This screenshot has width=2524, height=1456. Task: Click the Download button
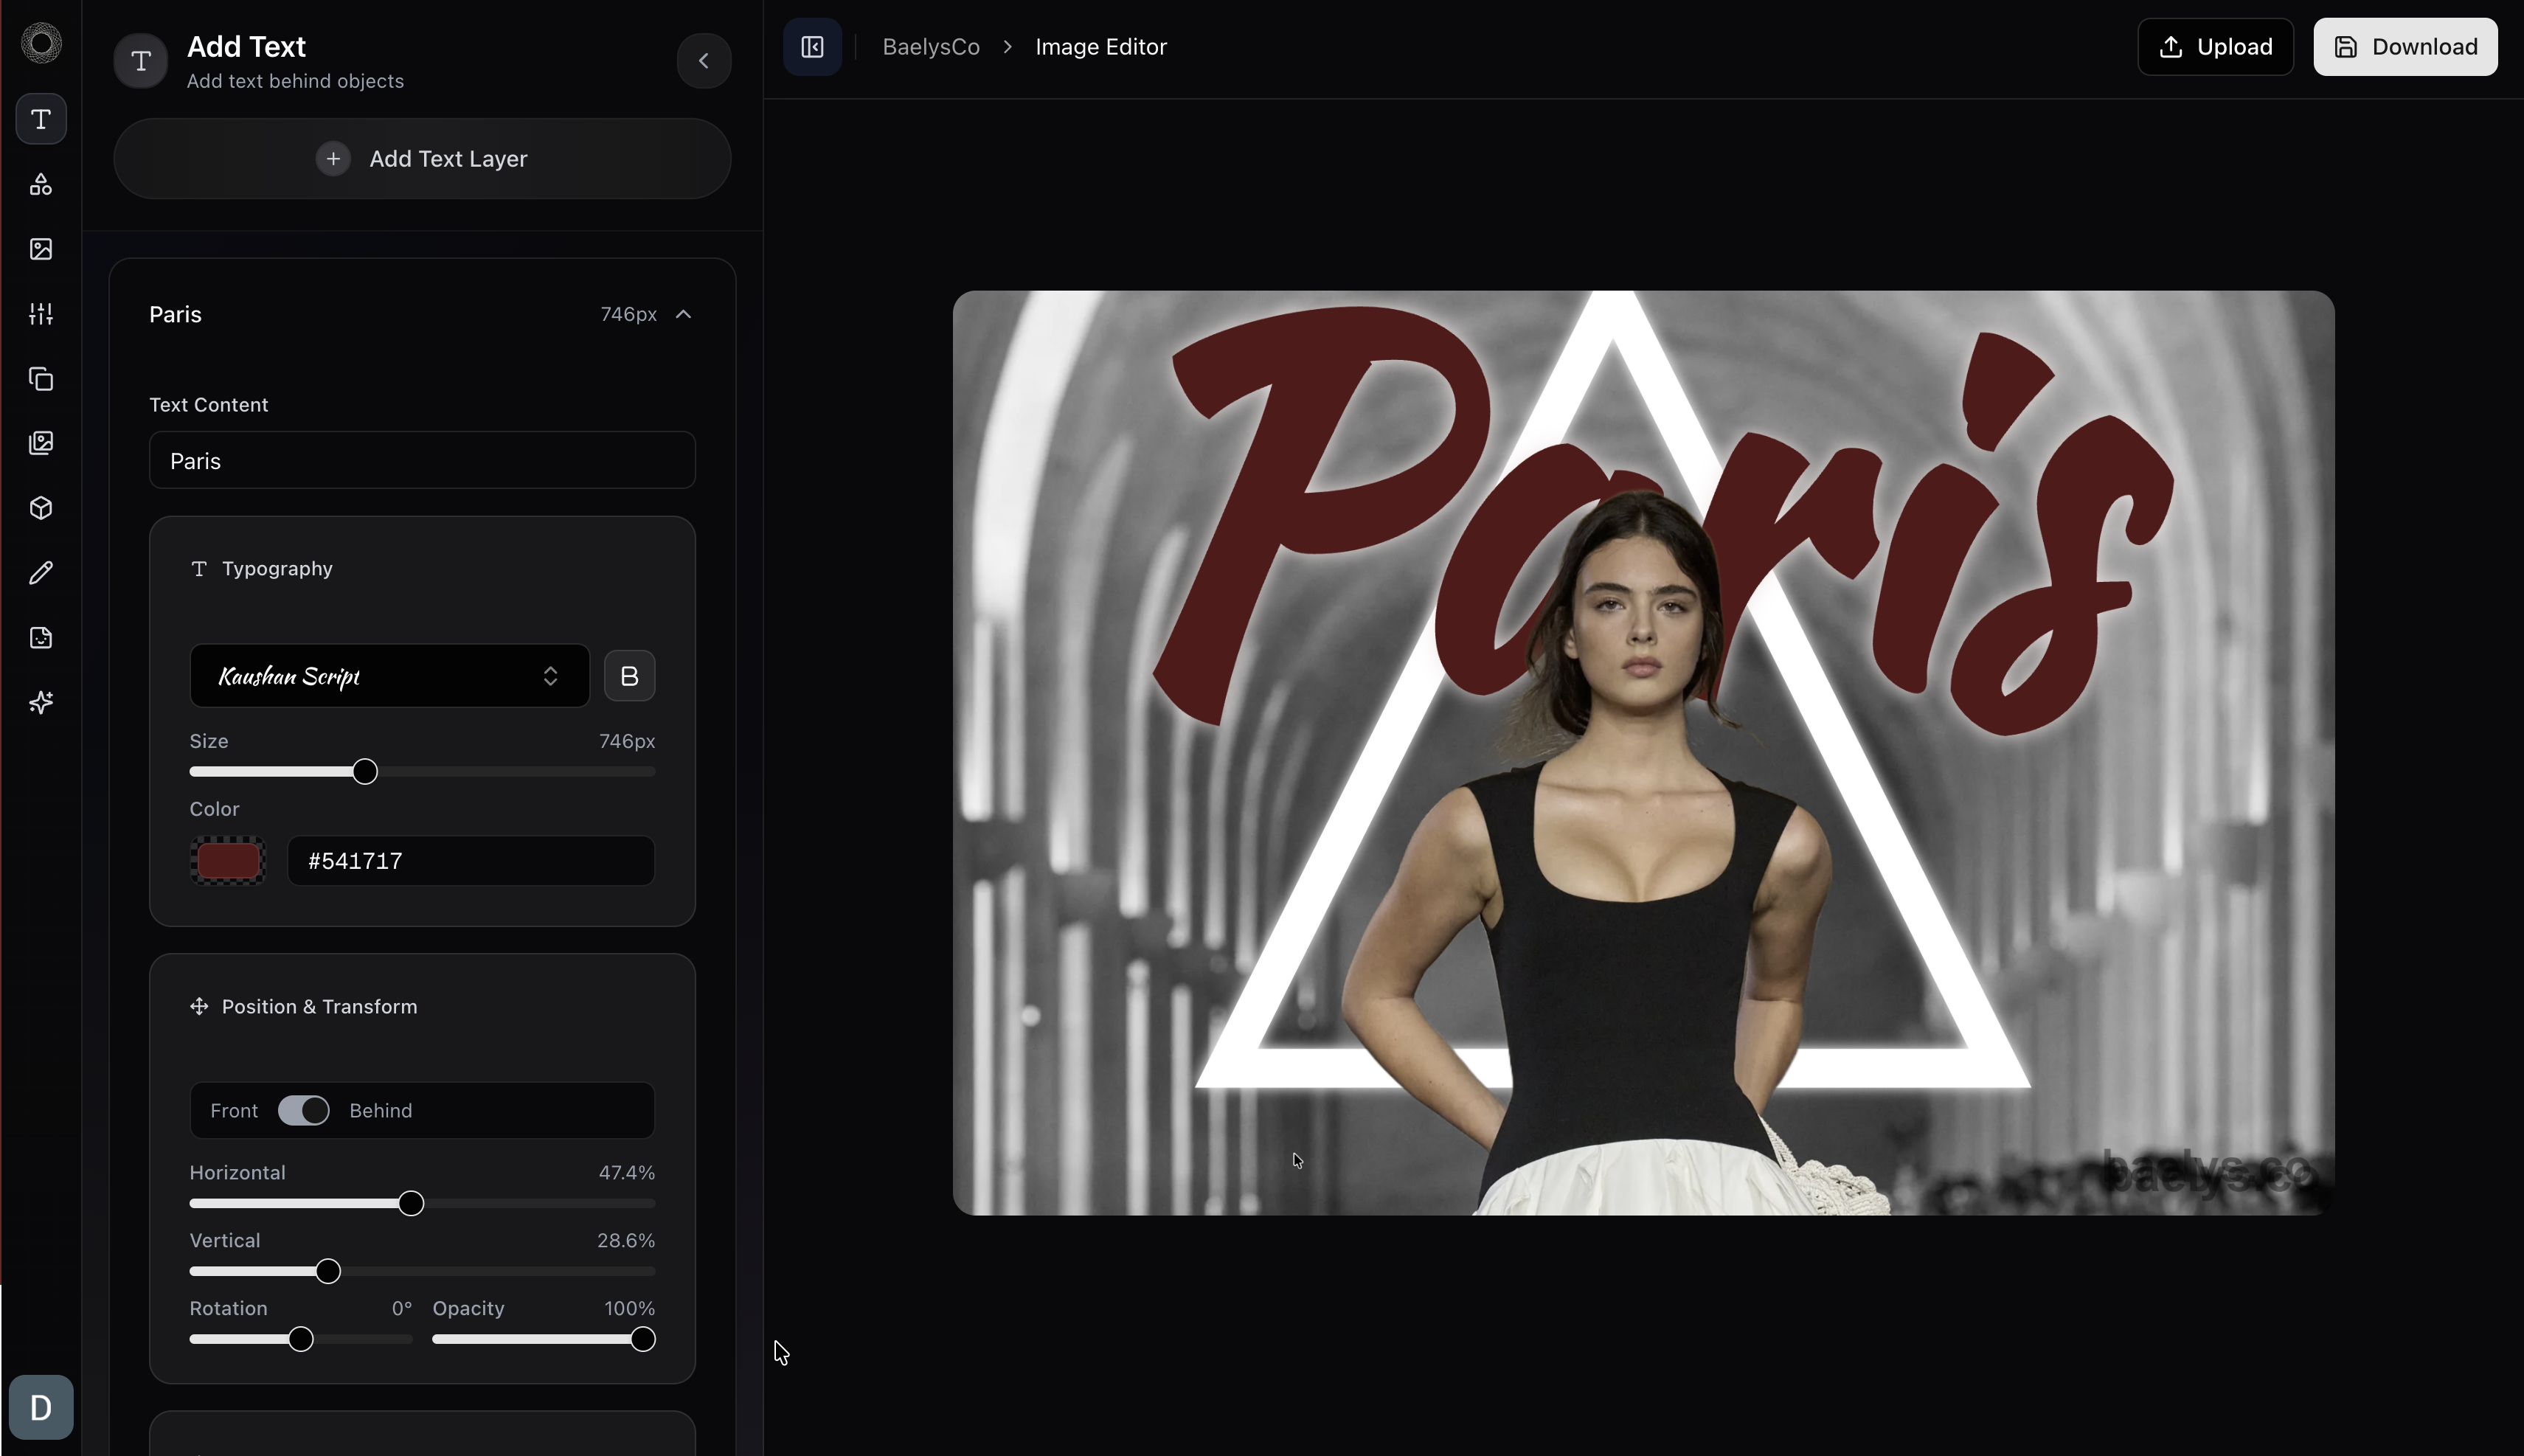(x=2404, y=46)
